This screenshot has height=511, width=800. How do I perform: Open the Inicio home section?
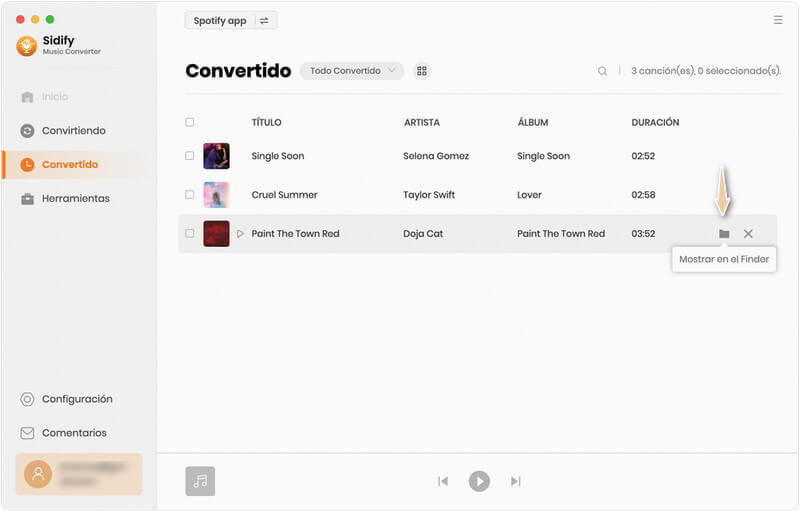(44, 96)
